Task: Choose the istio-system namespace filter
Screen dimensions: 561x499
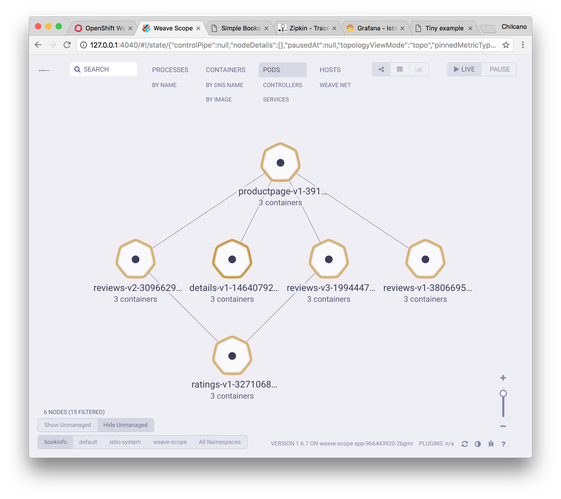Action: click(x=125, y=442)
